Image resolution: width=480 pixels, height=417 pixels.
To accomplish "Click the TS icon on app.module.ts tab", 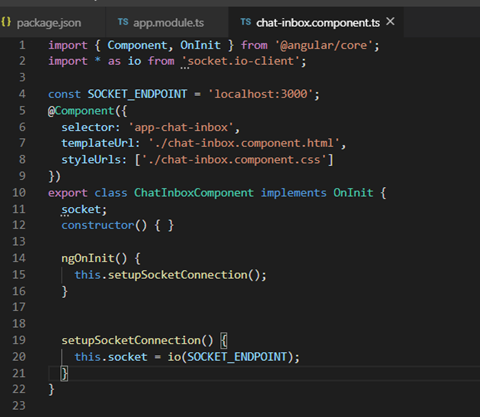I will (123, 22).
